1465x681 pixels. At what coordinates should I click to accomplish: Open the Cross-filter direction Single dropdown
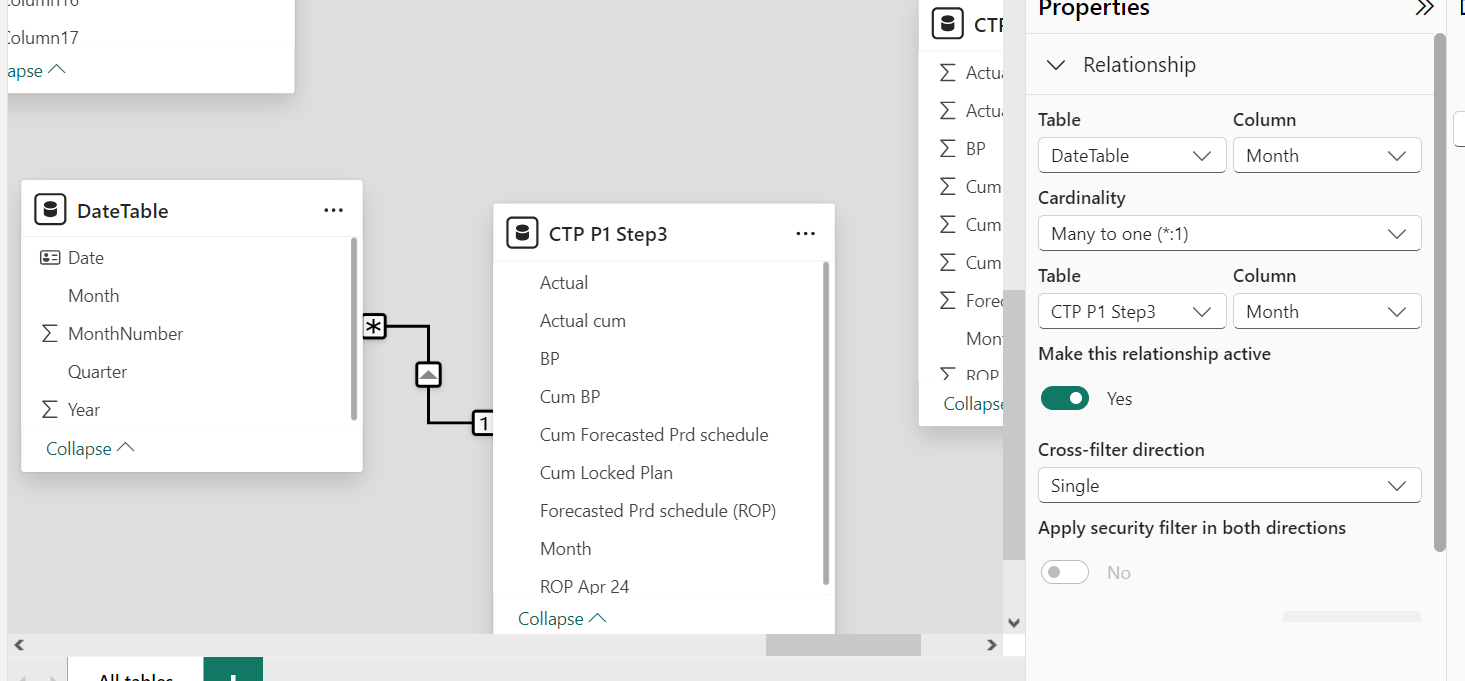(x=1230, y=486)
